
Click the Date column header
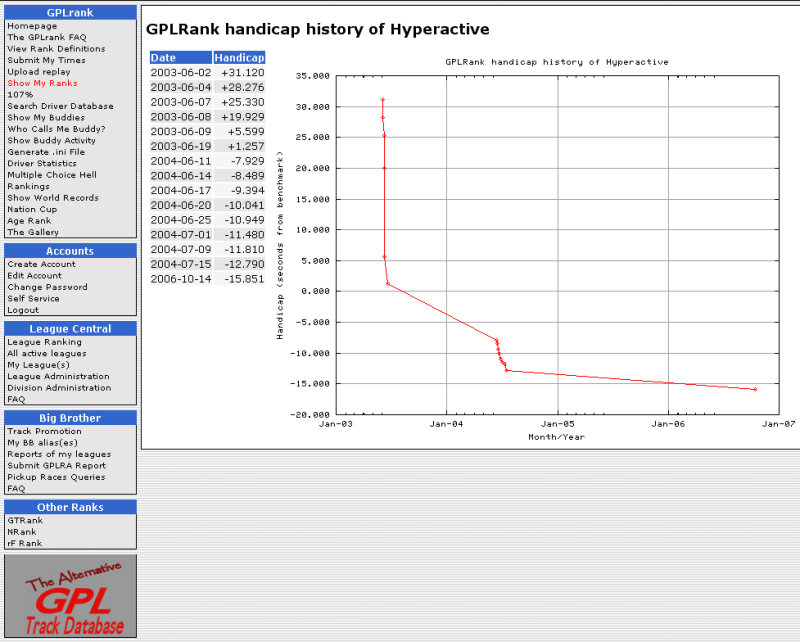[181, 58]
